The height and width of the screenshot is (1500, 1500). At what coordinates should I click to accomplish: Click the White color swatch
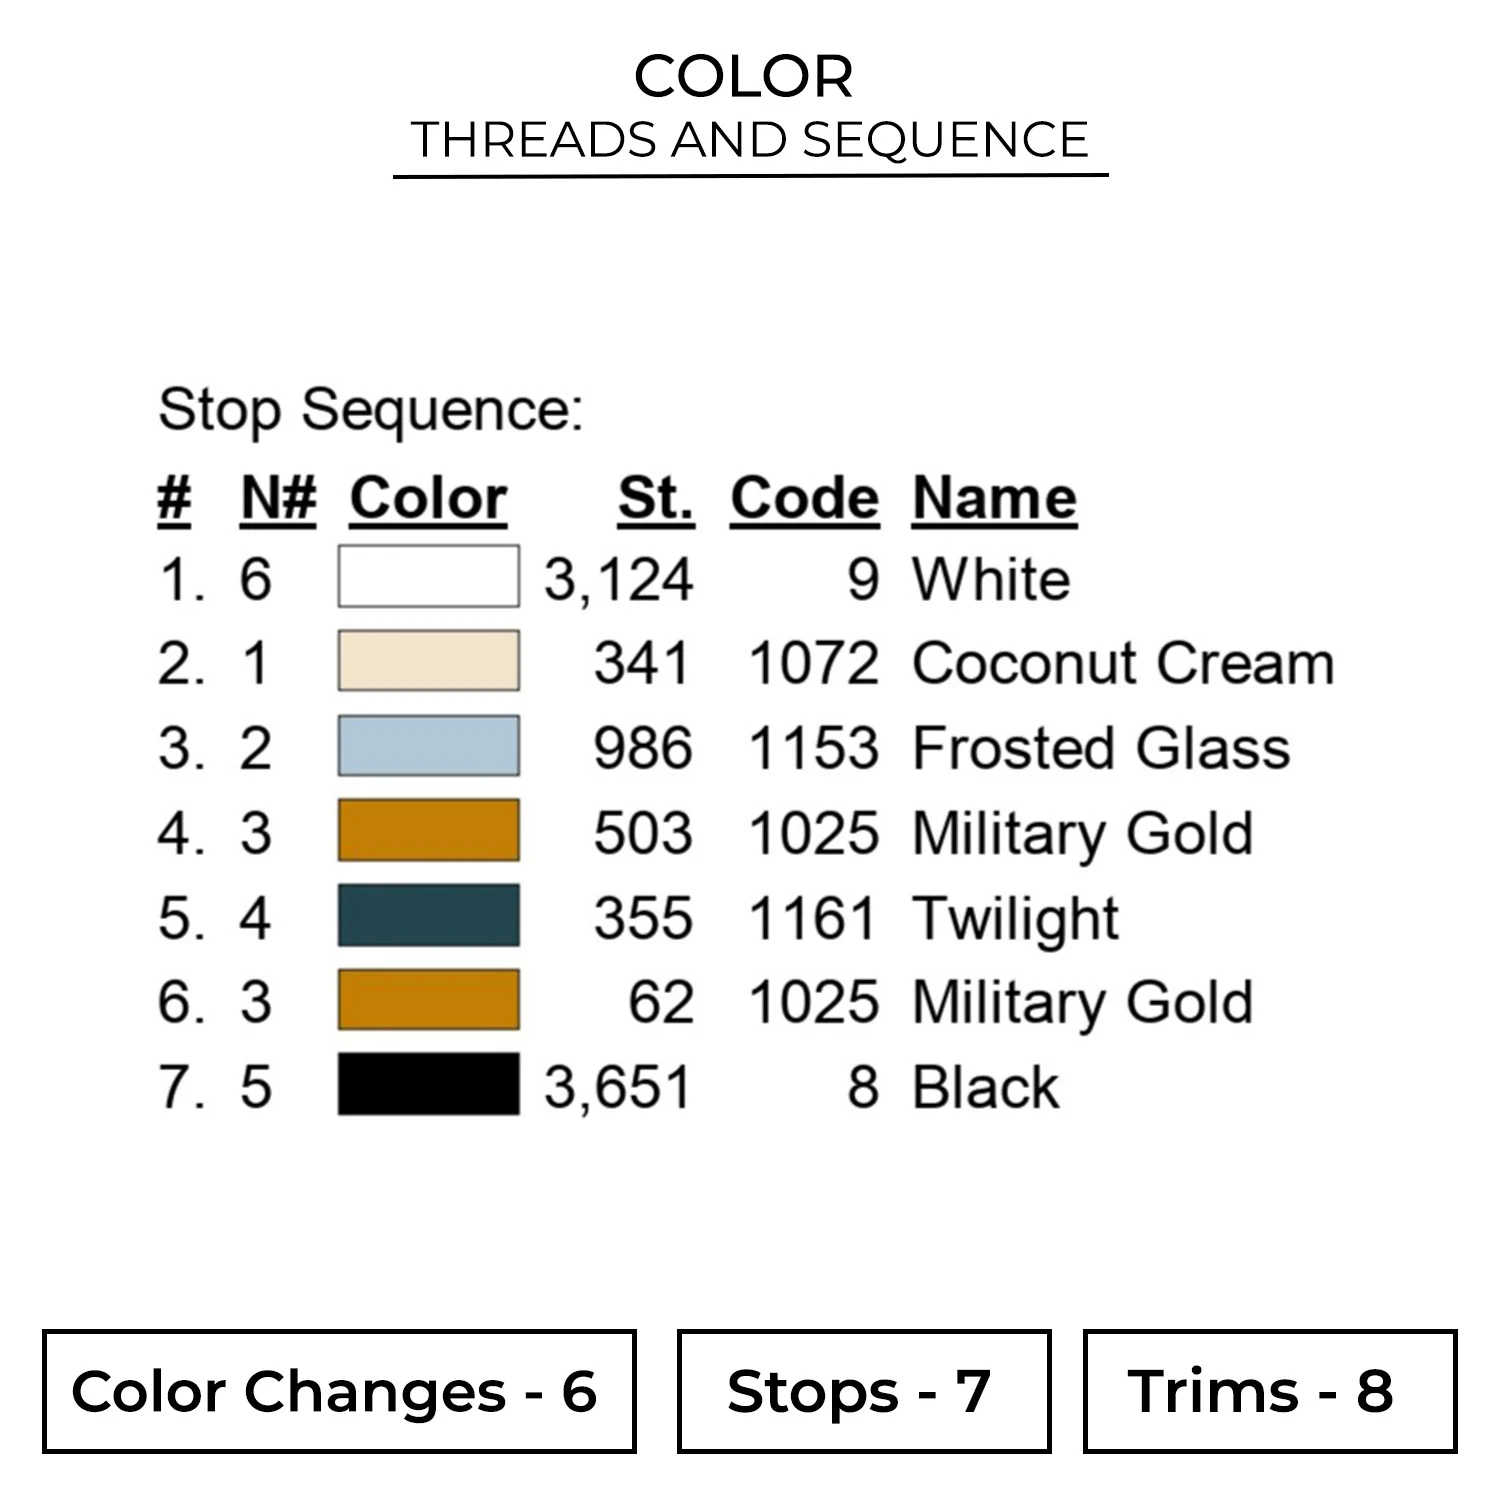pyautogui.click(x=428, y=577)
